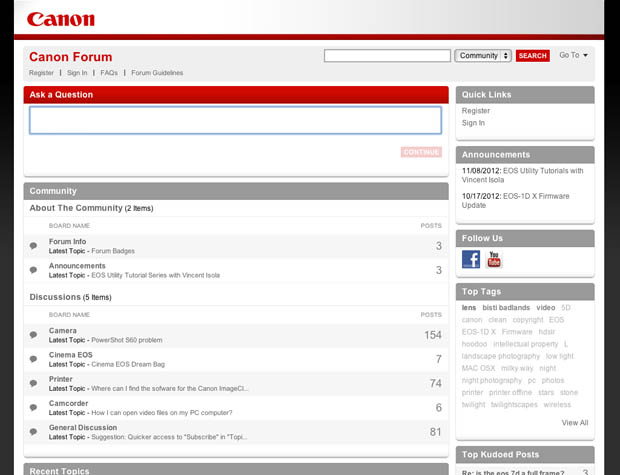
Task: Open topic EOS Utility Tutorial Series with Vincent Isola
Action: pyautogui.click(x=155, y=275)
